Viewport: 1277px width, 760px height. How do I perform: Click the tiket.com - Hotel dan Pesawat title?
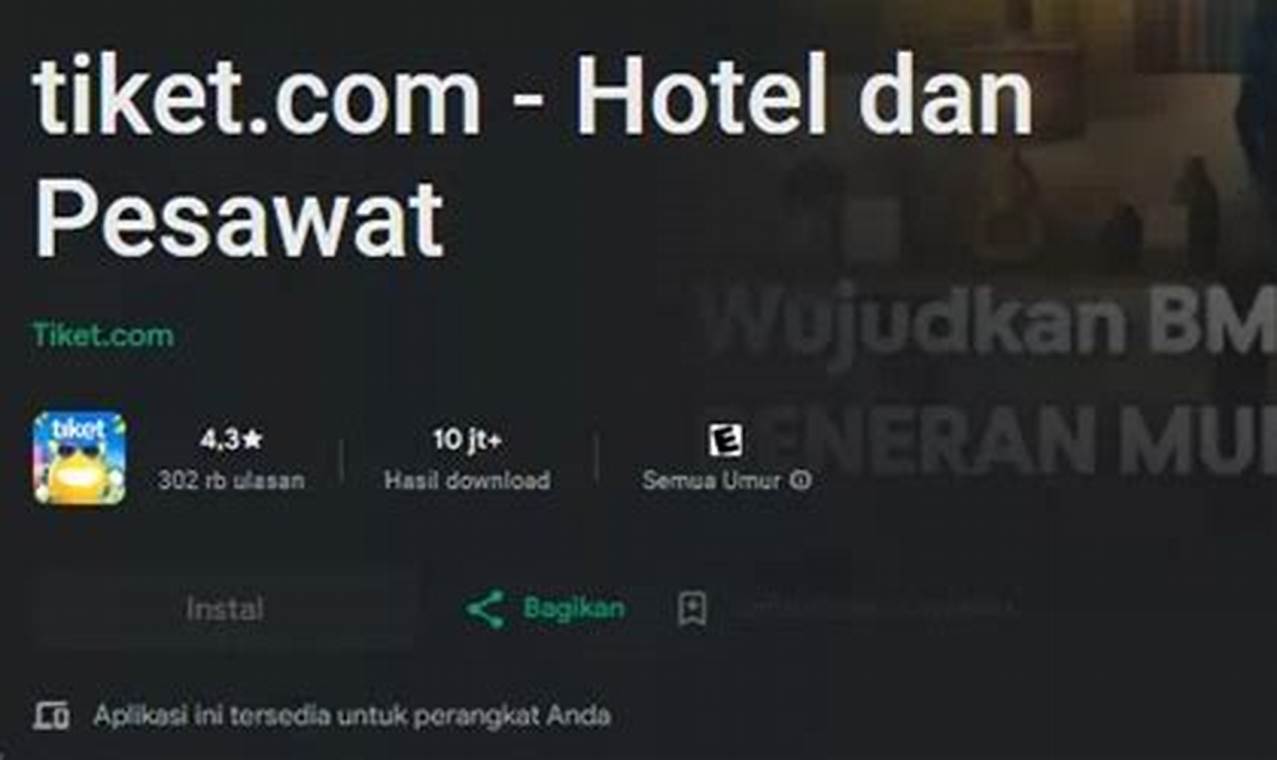pyautogui.click(x=533, y=160)
